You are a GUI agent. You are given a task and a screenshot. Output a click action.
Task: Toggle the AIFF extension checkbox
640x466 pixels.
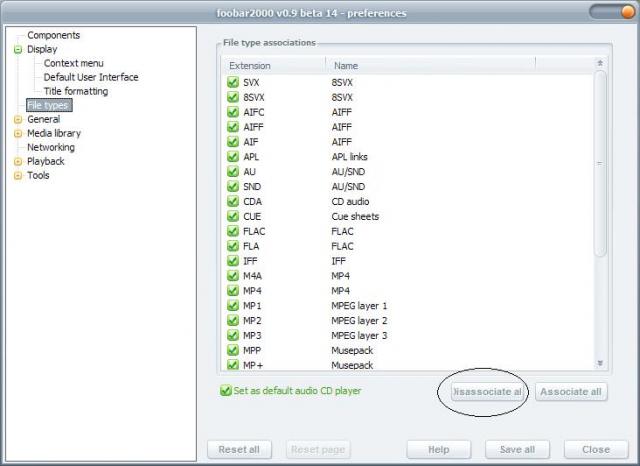[x=233, y=126]
